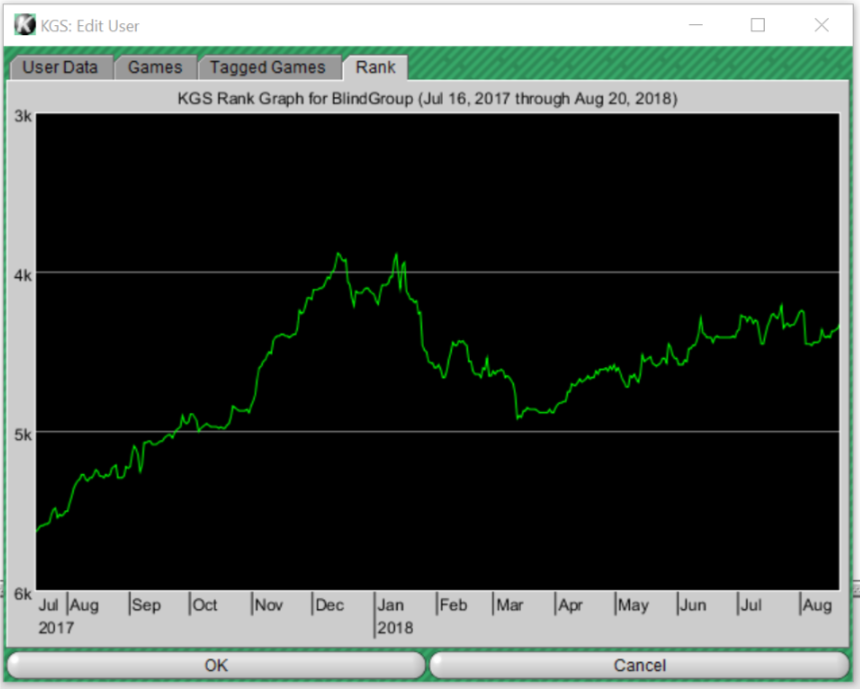Switch to the User Data tab
This screenshot has height=689, width=860.
coord(60,68)
